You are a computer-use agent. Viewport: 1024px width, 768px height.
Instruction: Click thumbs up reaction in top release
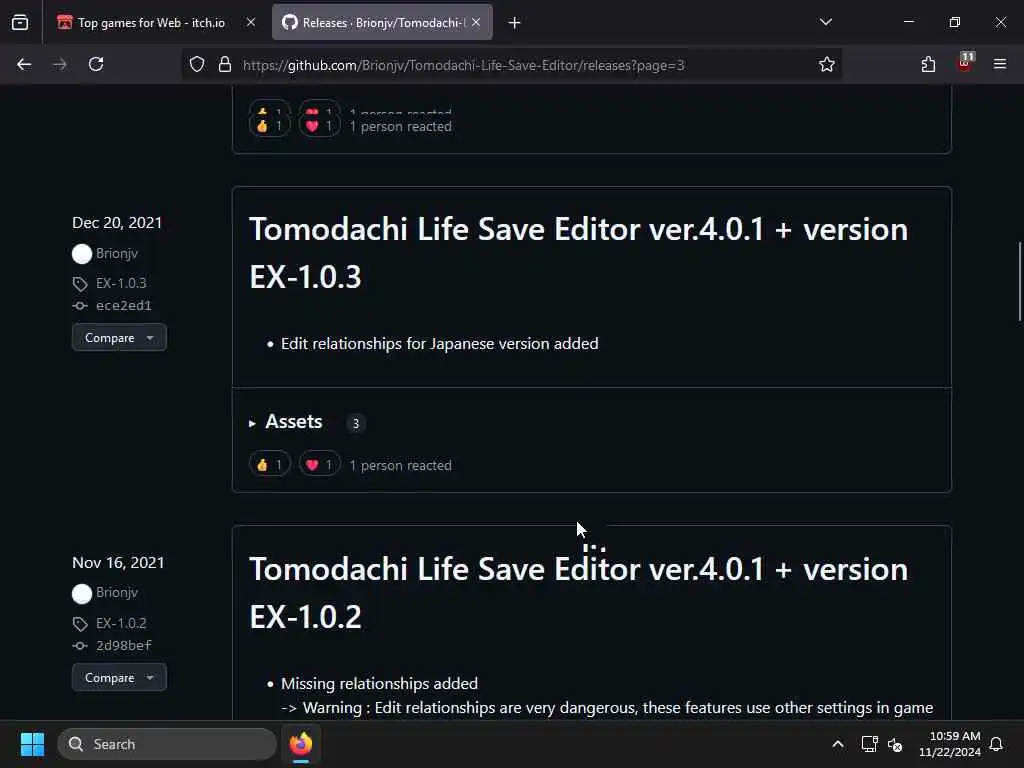269,125
